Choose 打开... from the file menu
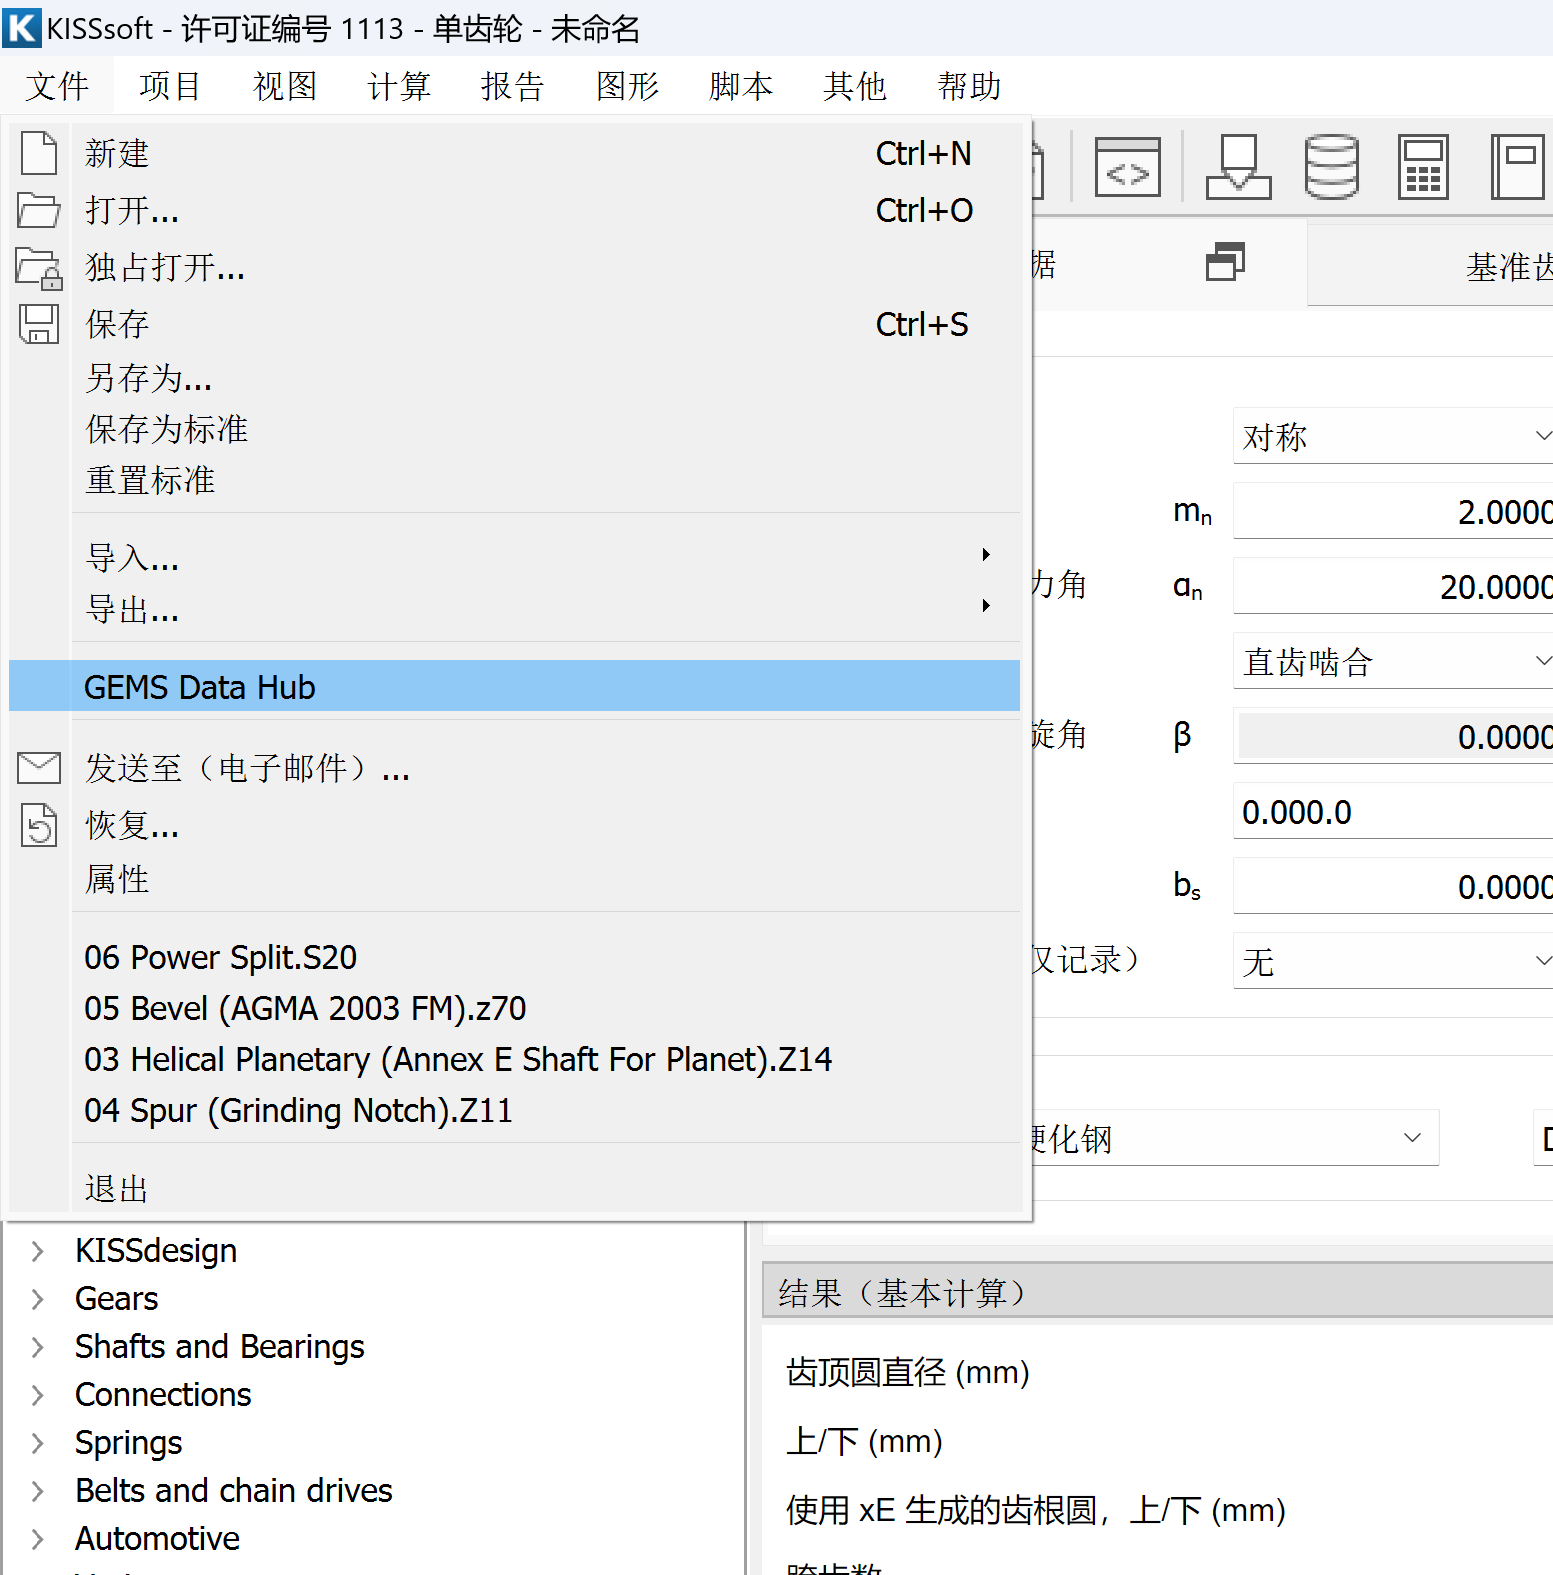The image size is (1553, 1575). [514, 210]
